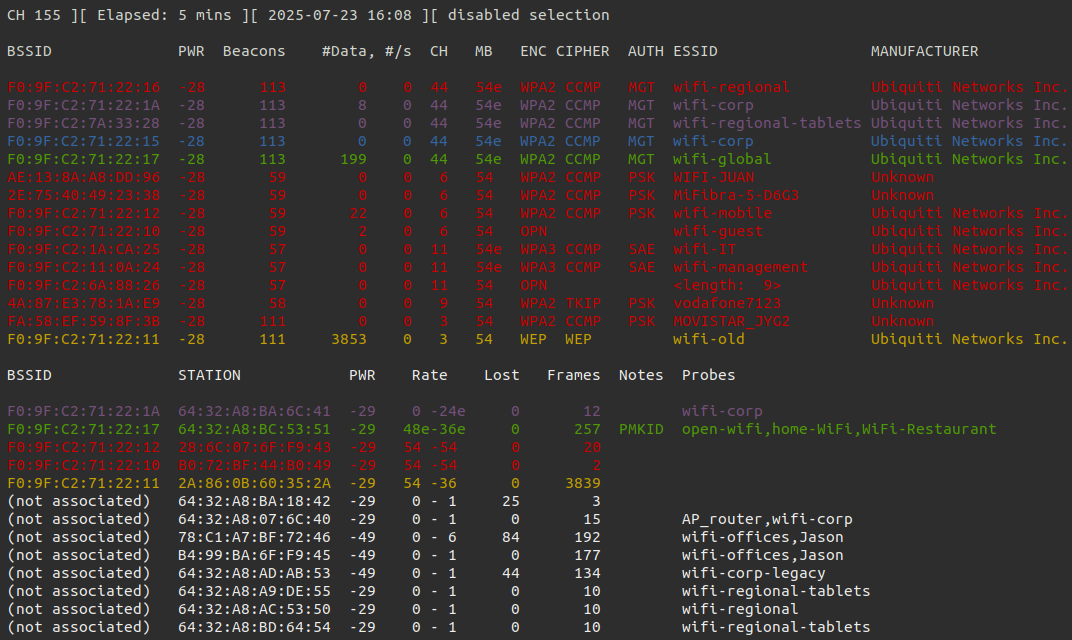
Task: Click the ESSID column header
Action: pyautogui.click(x=695, y=51)
